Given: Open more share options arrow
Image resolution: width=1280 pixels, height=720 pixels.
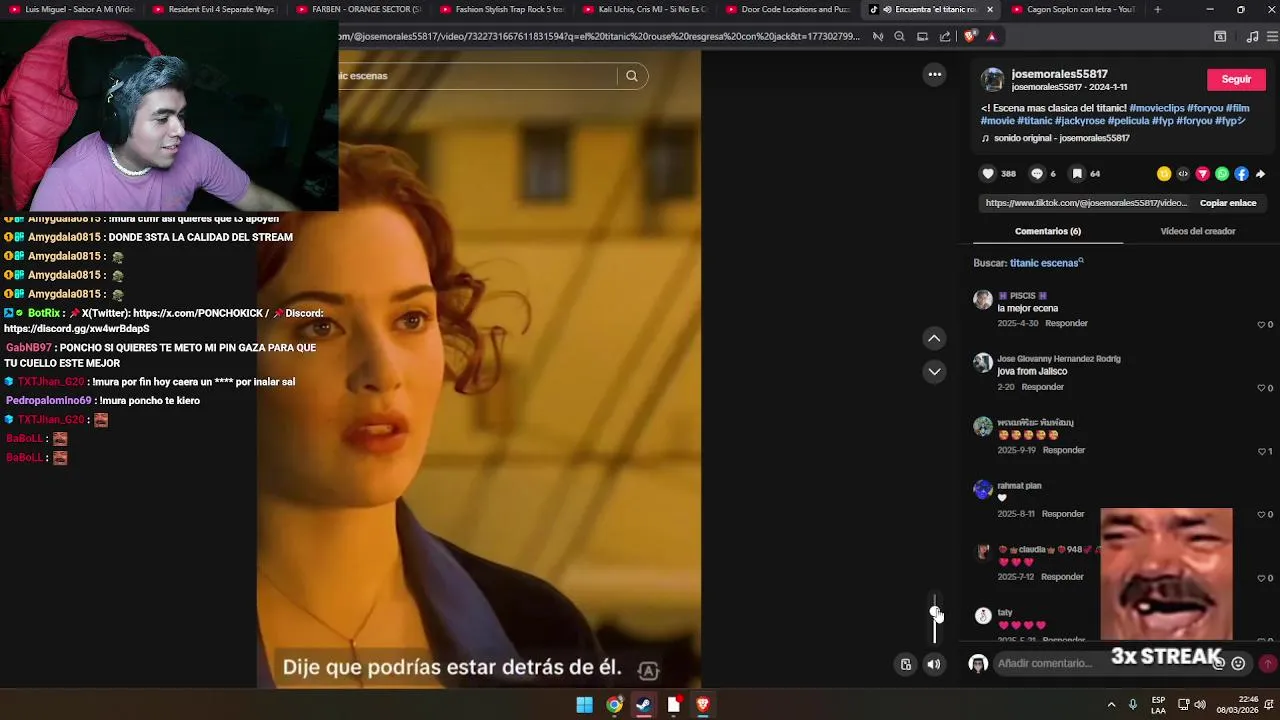Looking at the screenshot, I should click(1260, 174).
